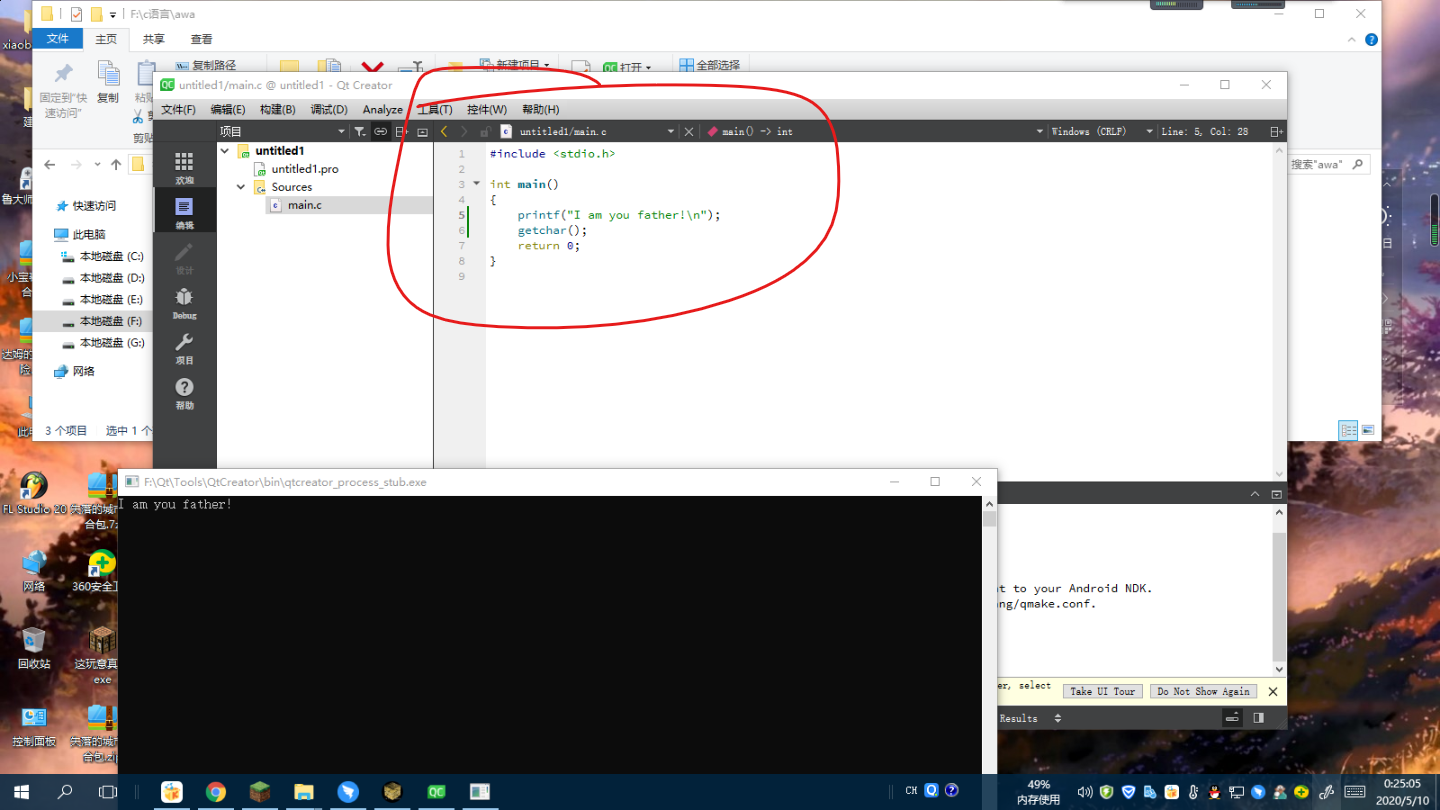Select 本地磁盘 (C:) in Explorer
This screenshot has width=1440, height=810.
pyautogui.click(x=103, y=256)
